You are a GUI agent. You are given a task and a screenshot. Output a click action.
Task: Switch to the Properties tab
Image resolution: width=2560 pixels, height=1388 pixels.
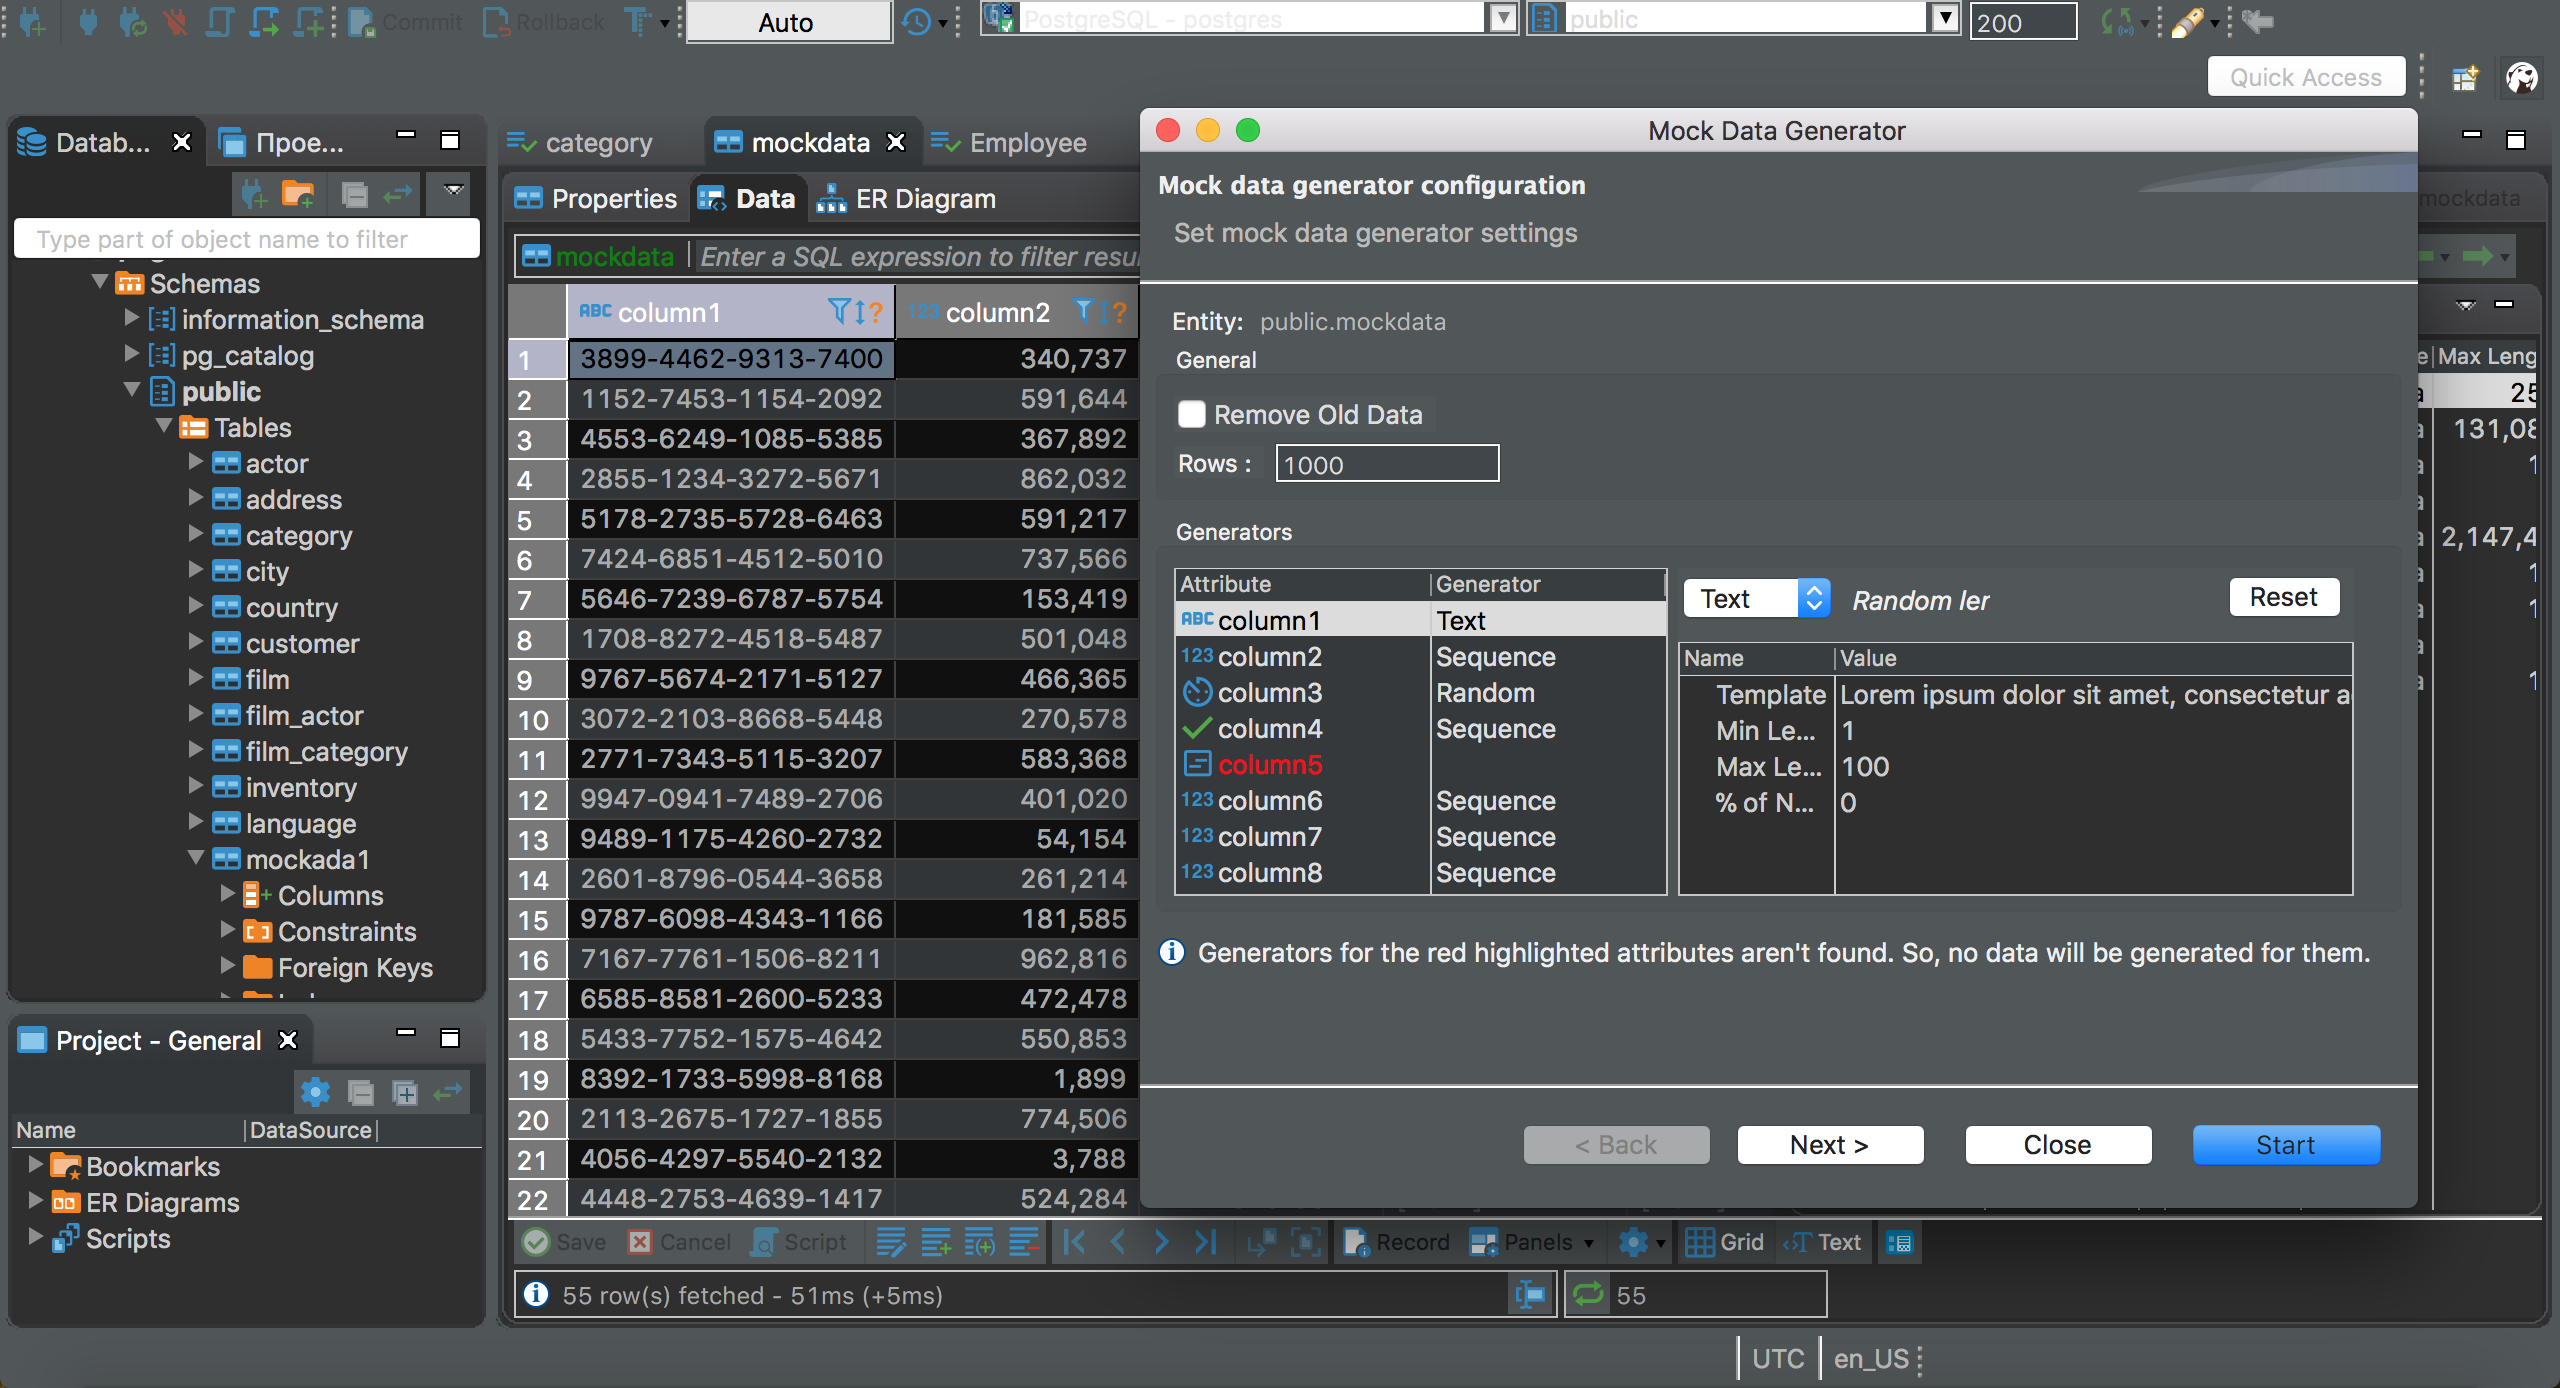(x=610, y=197)
